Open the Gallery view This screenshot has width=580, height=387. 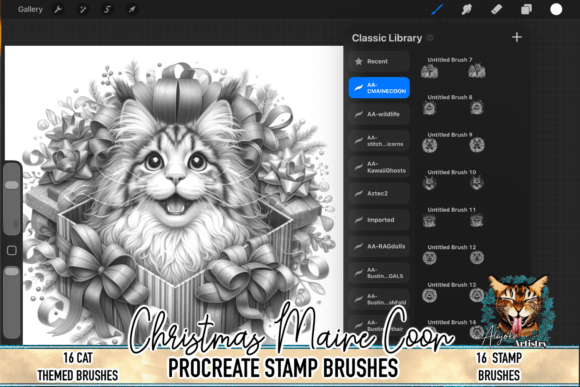(30, 9)
